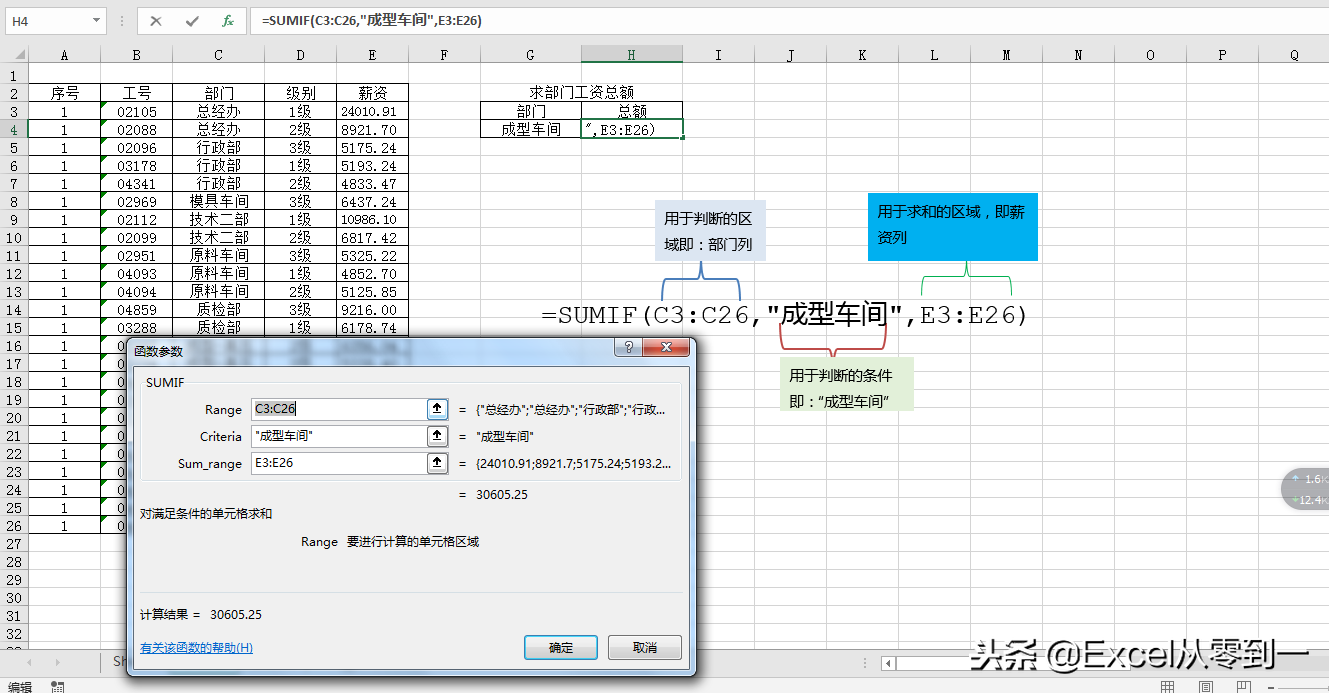Cancel the formula entry with the X icon
Image resolution: width=1329 pixels, height=693 pixels.
157,20
